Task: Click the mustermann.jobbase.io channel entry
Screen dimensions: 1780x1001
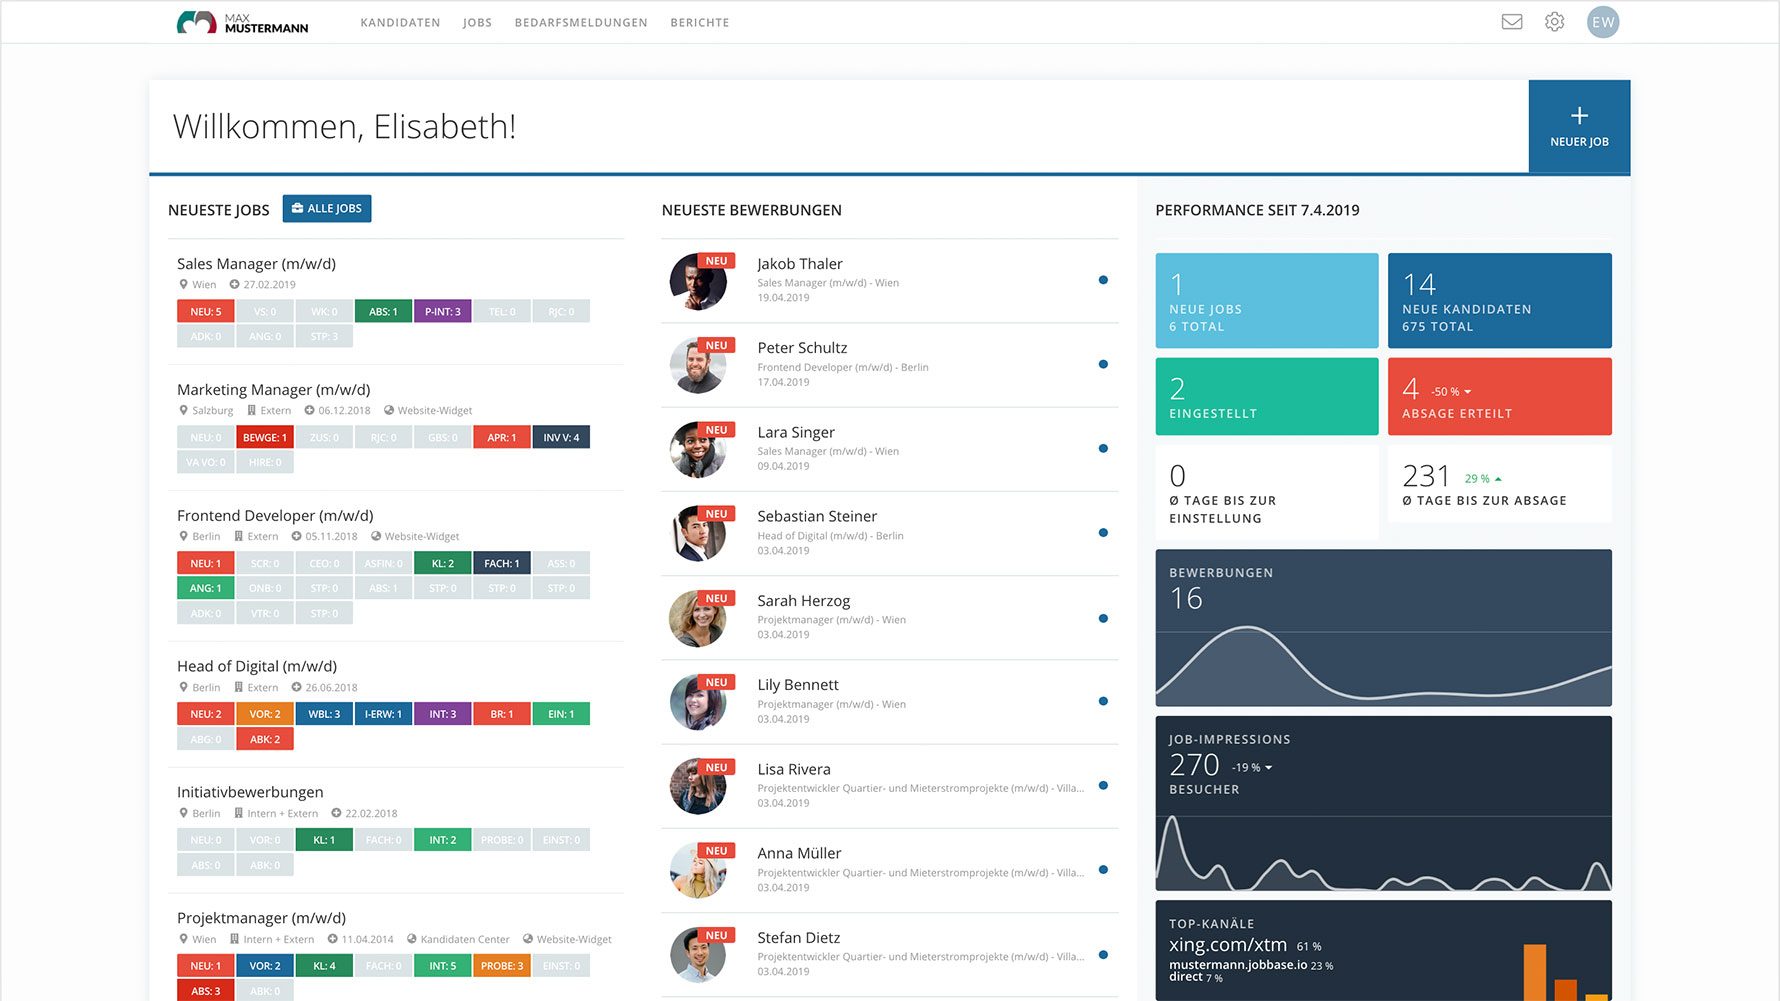Action: coord(1238,965)
